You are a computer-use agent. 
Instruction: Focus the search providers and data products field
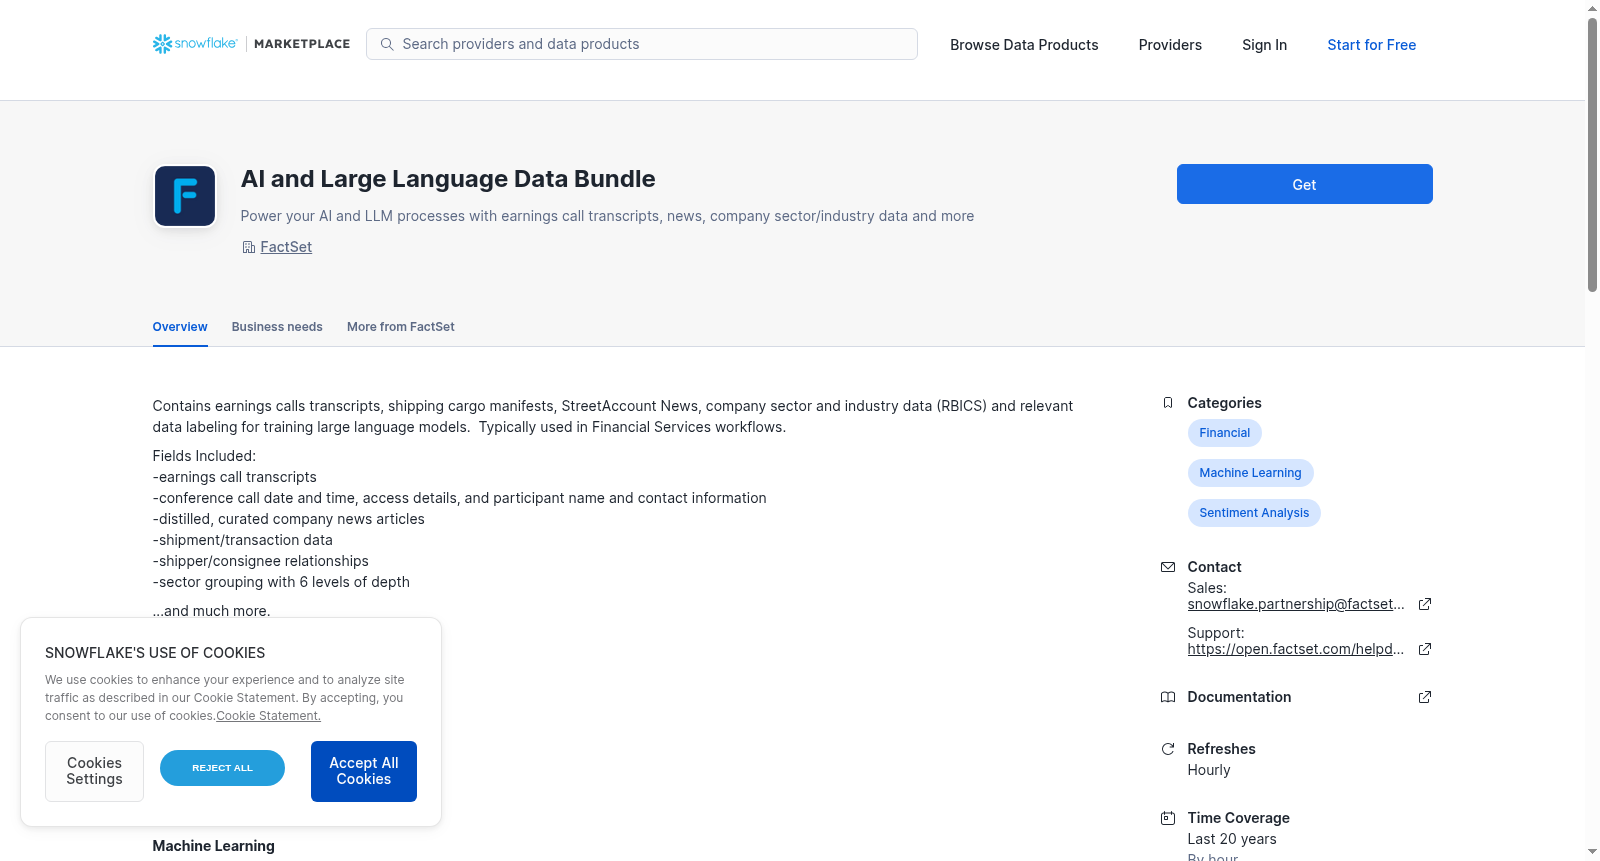[642, 44]
